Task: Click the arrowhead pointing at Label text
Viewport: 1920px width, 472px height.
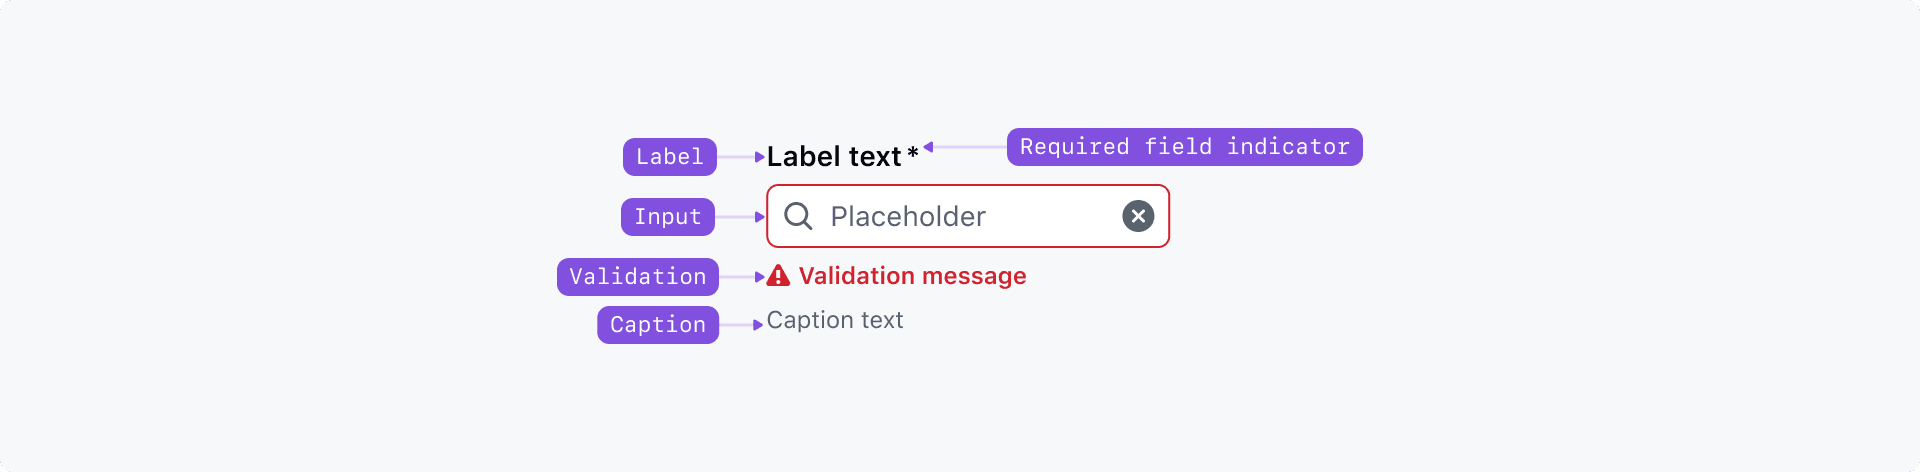Action: pos(760,157)
